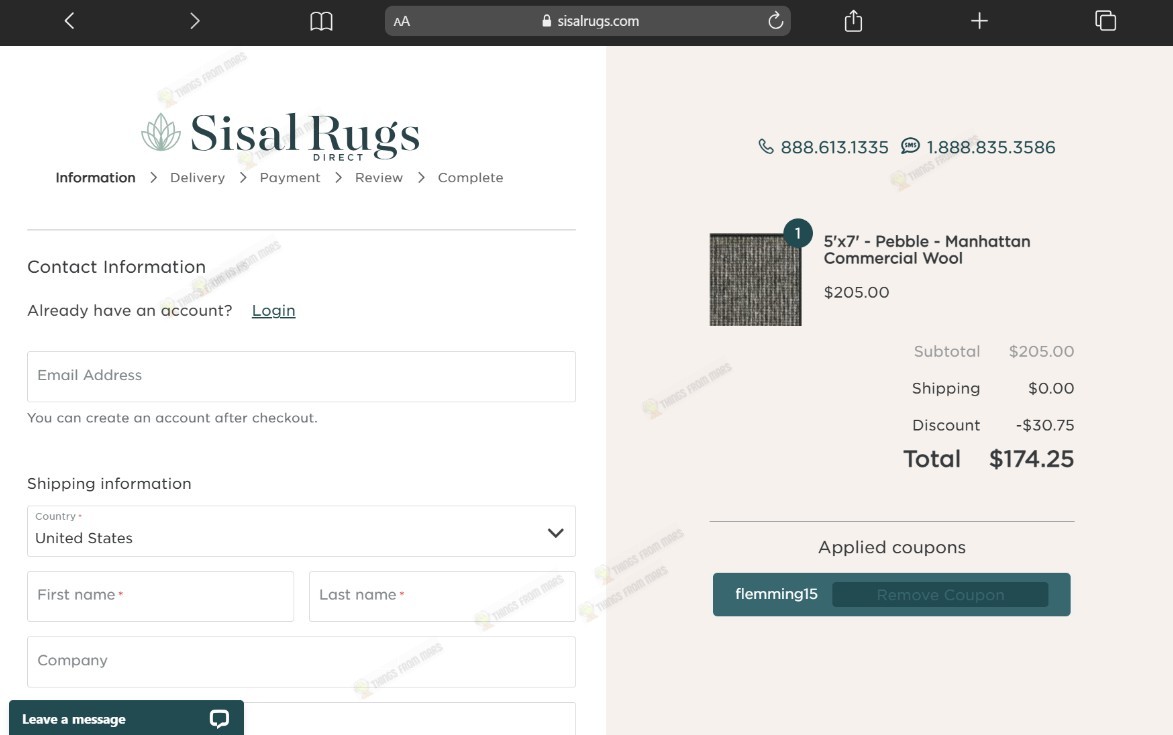
Task: Click the Shipping $0.00 value
Action: point(1051,389)
